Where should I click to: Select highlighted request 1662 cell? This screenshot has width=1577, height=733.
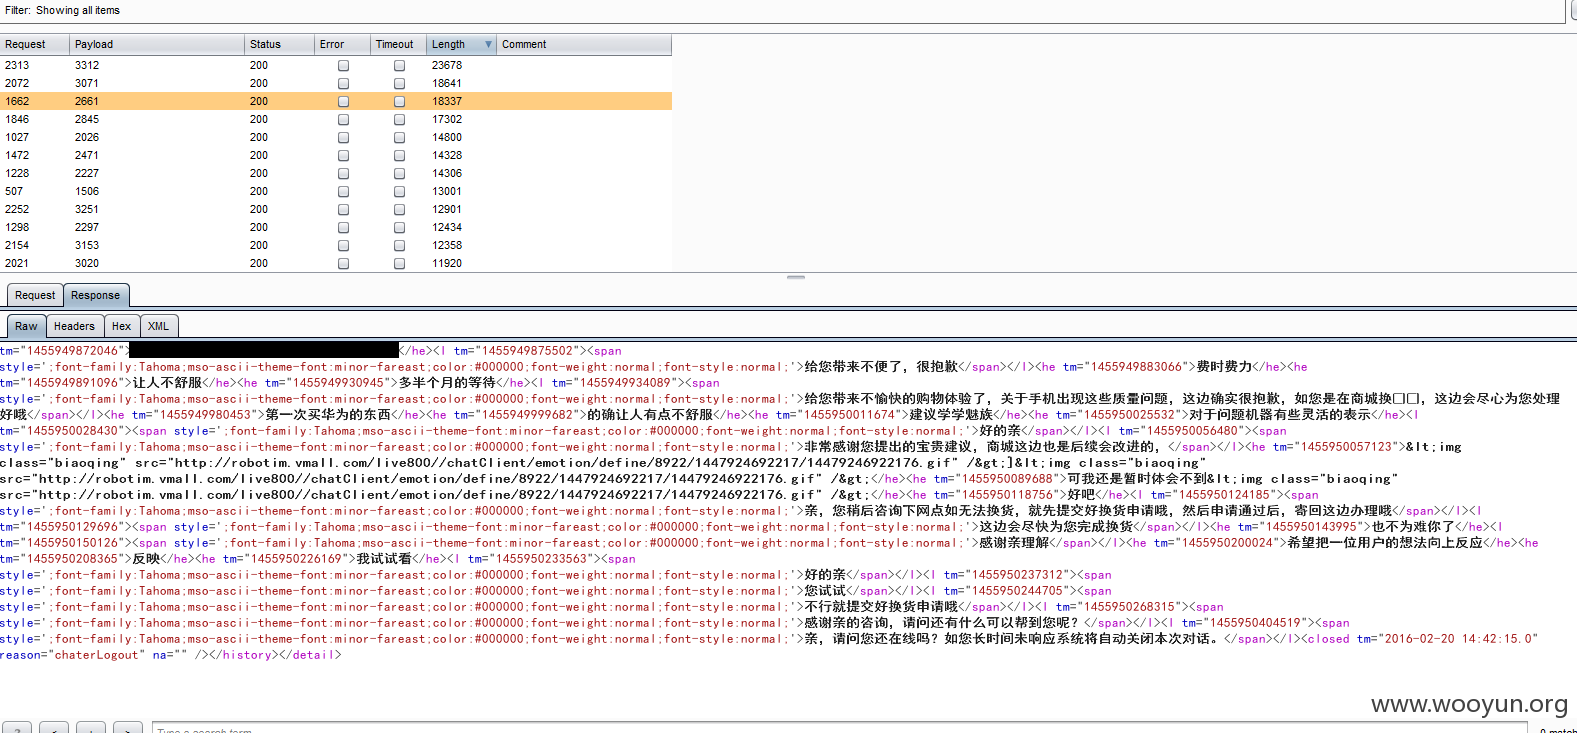click(17, 101)
